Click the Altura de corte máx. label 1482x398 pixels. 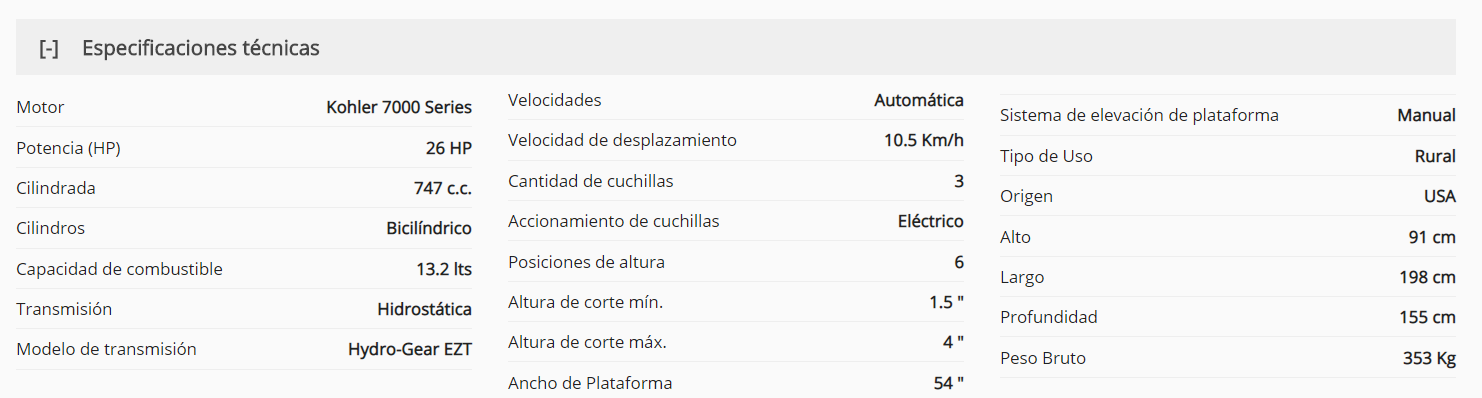(587, 342)
